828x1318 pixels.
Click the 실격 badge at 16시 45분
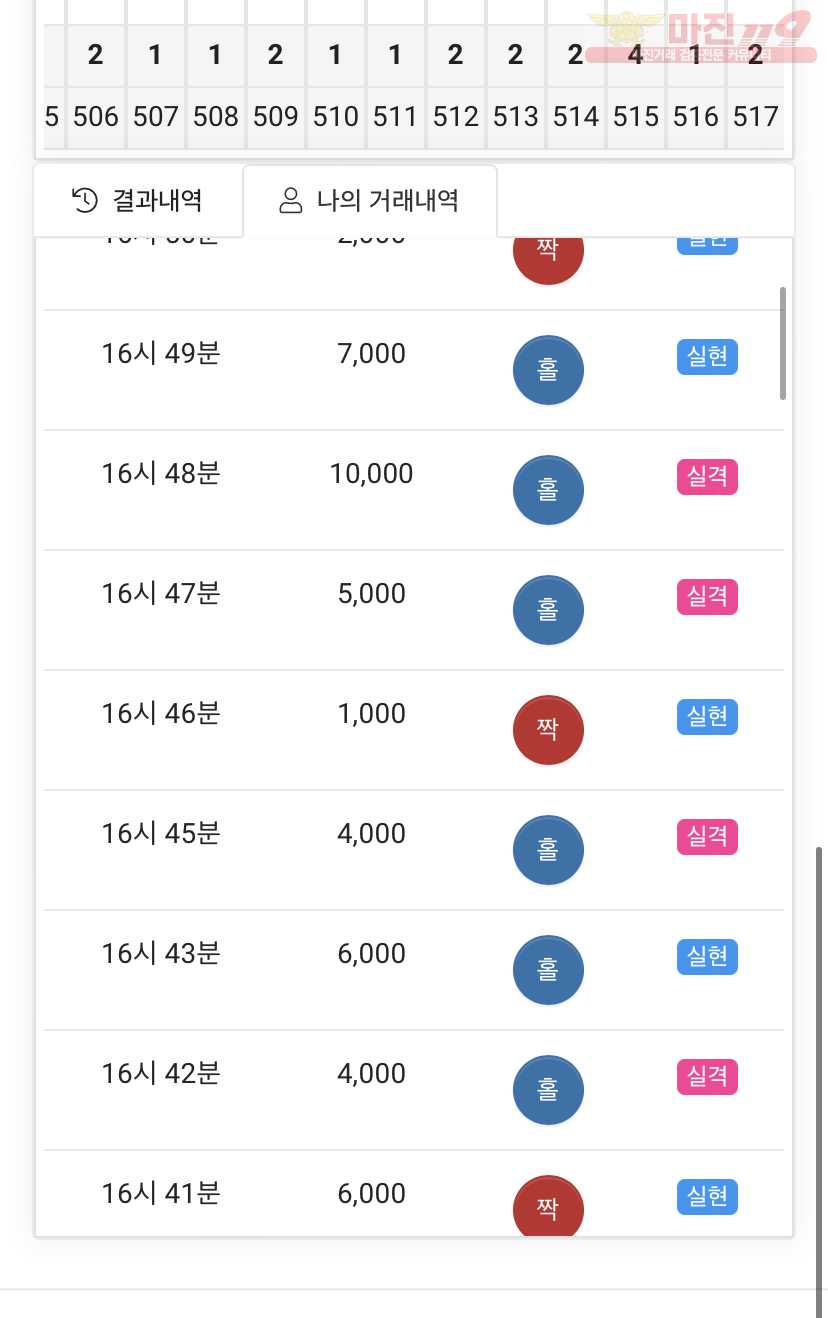tap(708, 837)
